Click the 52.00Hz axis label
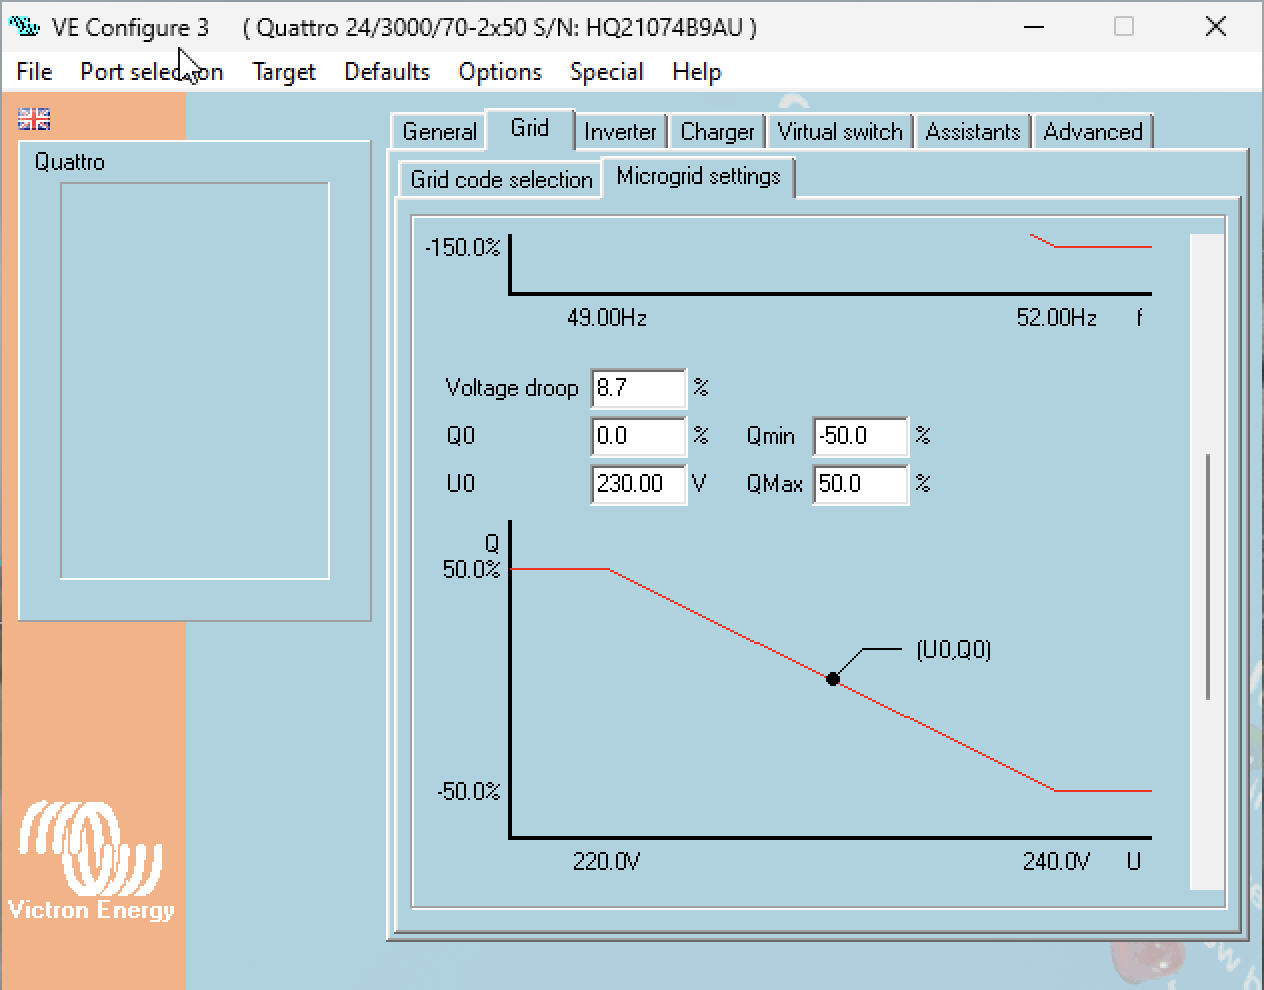This screenshot has width=1264, height=990. pos(1057,318)
